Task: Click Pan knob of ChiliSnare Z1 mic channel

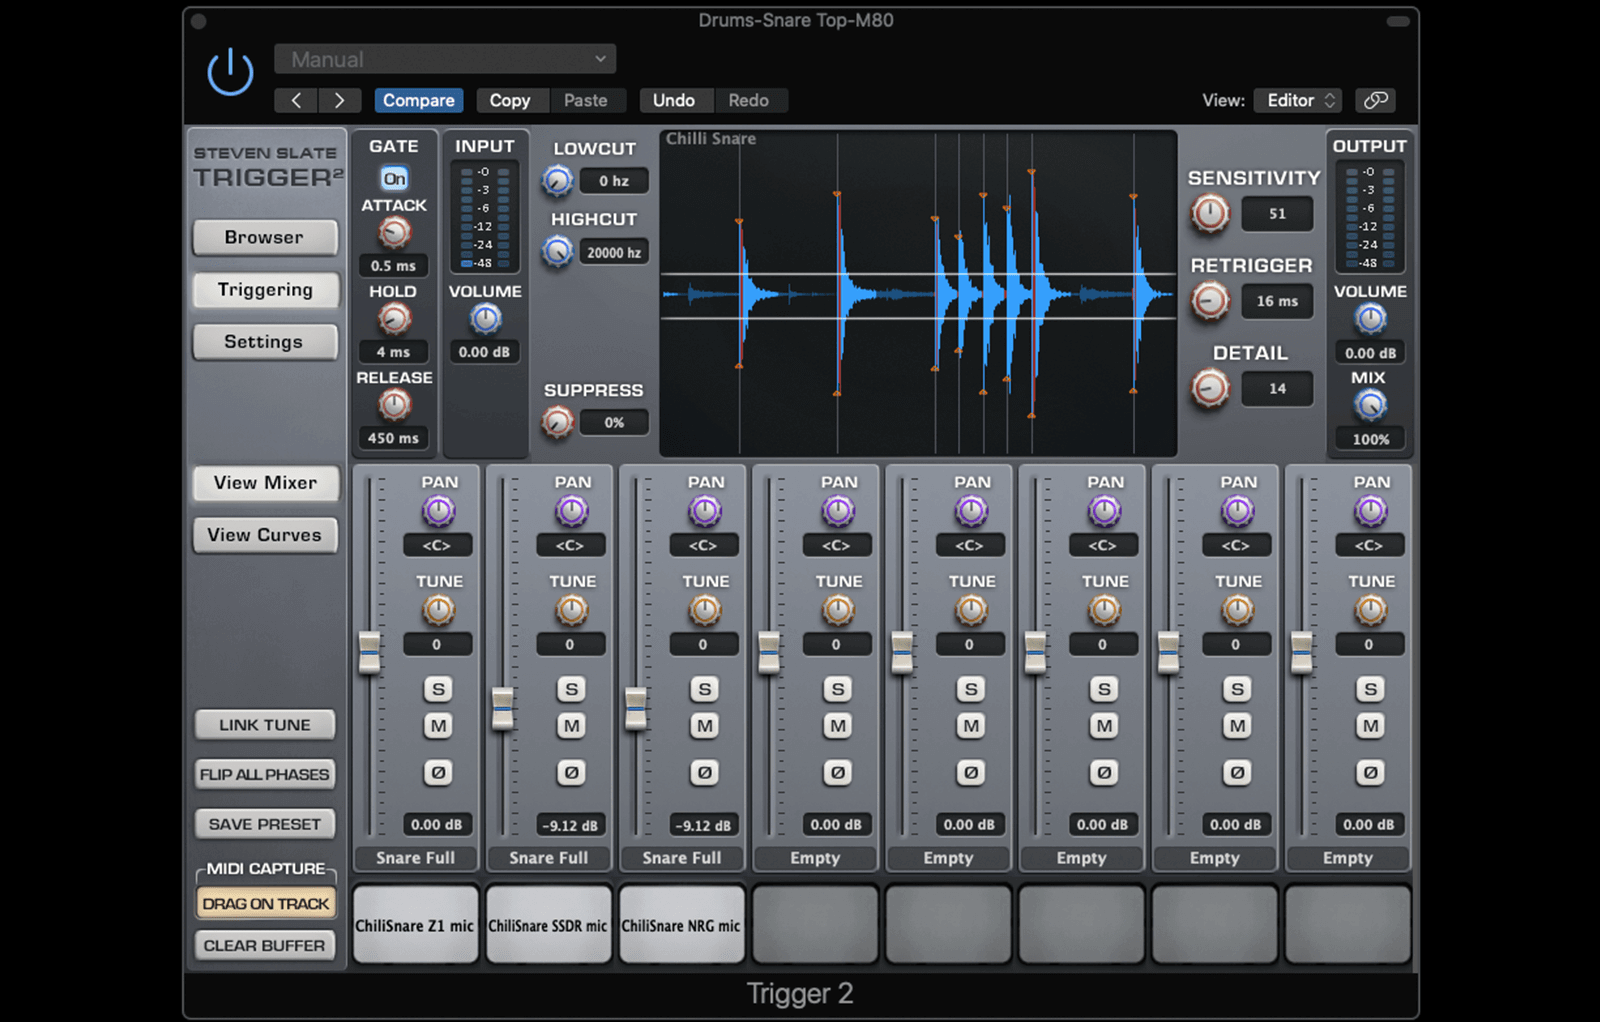Action: [438, 512]
